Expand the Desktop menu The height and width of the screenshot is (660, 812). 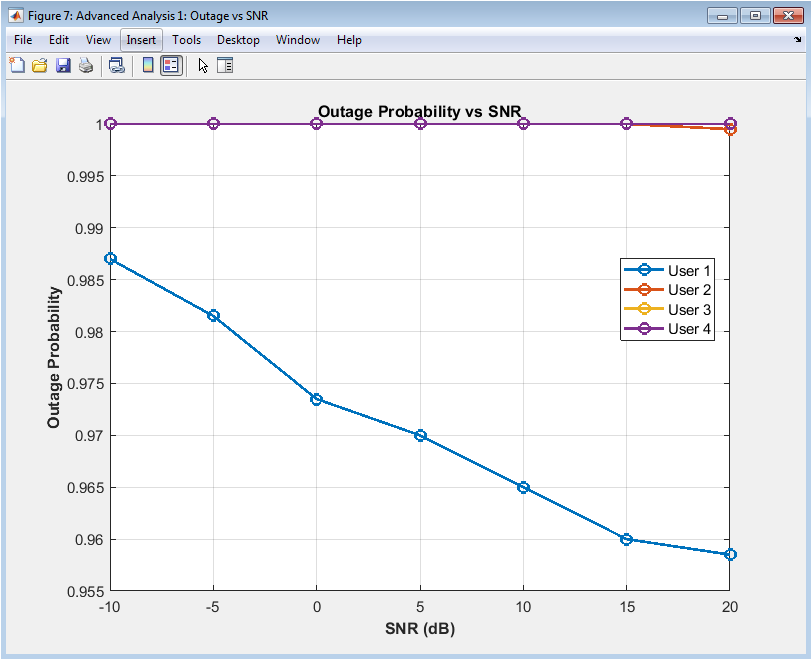point(238,40)
